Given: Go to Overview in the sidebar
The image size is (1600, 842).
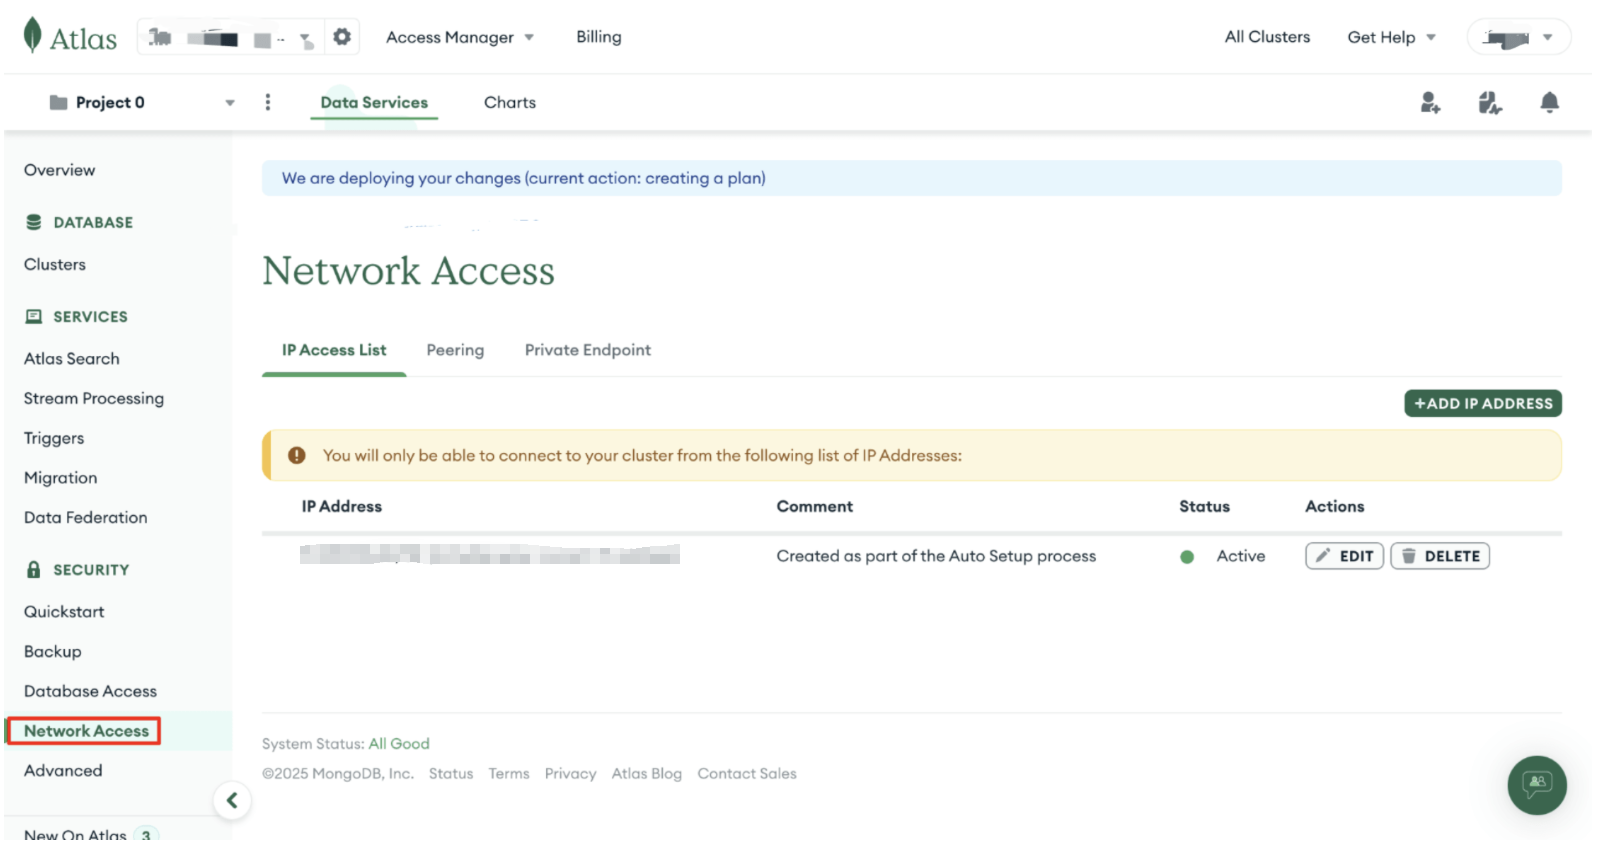Looking at the screenshot, I should point(60,170).
